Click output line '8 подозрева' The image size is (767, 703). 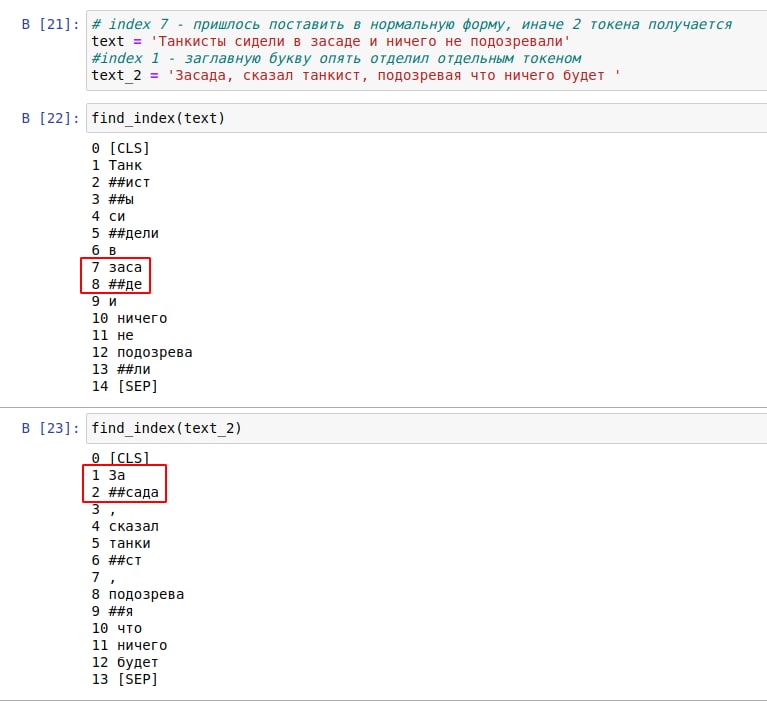[x=138, y=594]
